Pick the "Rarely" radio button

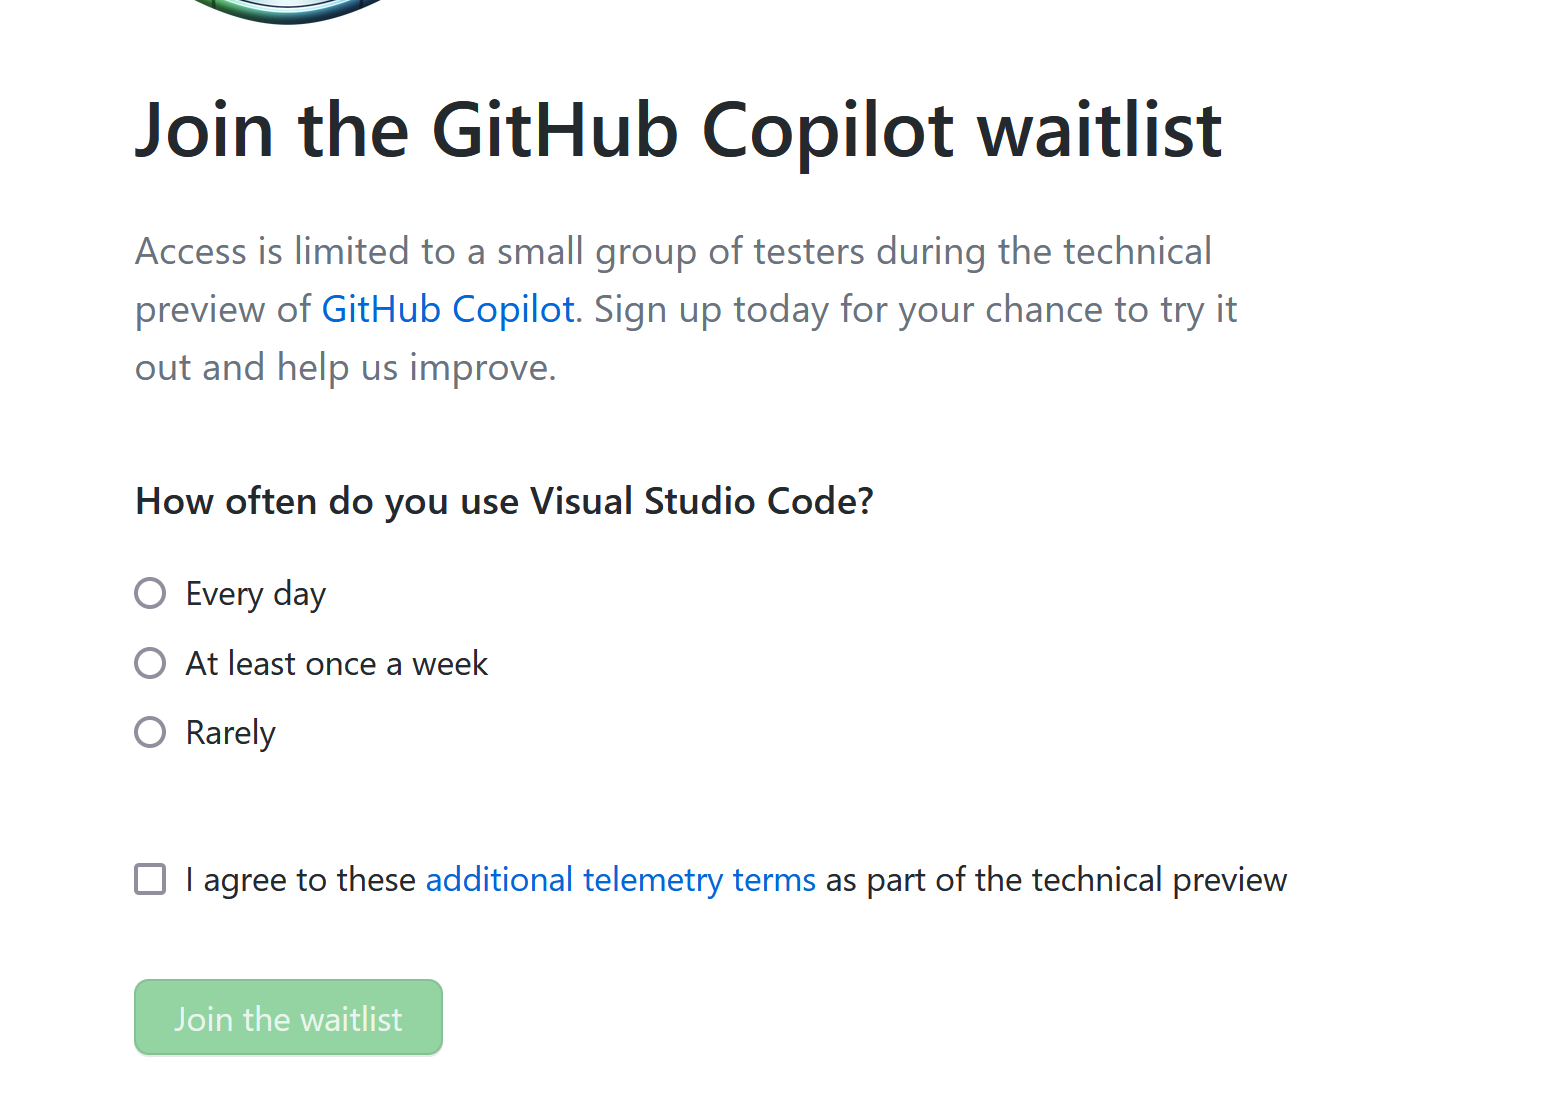point(150,732)
